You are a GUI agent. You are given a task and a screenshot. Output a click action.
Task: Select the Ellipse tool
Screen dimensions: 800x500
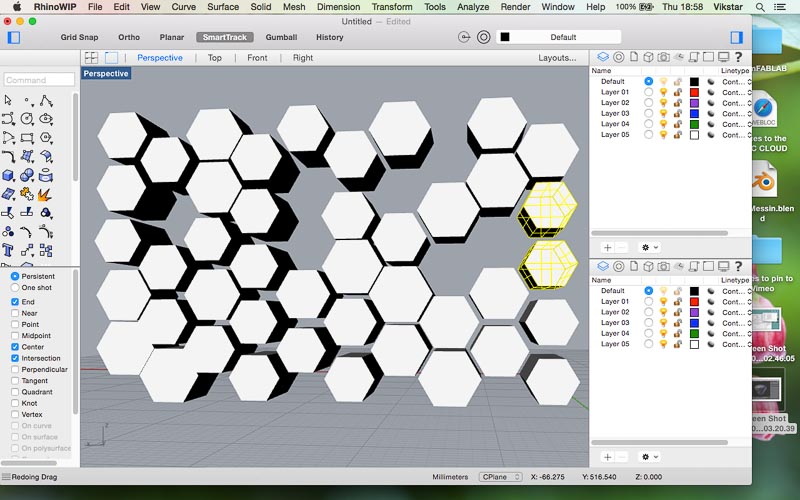click(46, 119)
